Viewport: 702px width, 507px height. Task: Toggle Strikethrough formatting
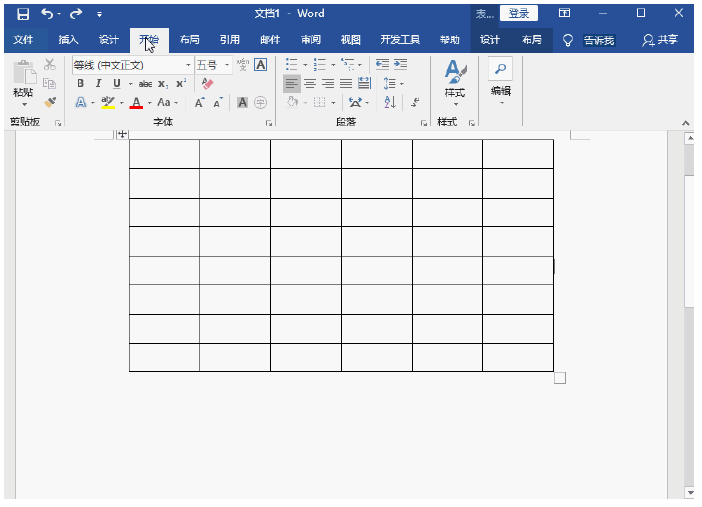point(145,84)
